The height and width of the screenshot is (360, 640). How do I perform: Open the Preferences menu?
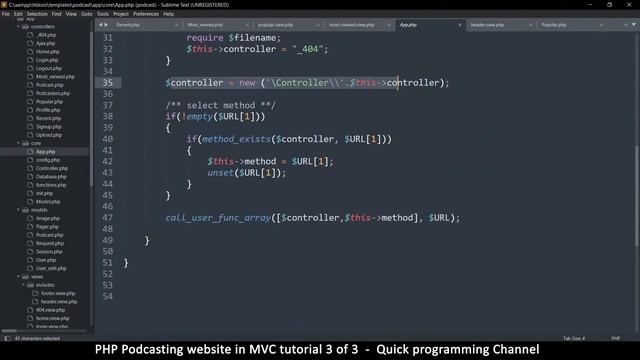pos(146,14)
